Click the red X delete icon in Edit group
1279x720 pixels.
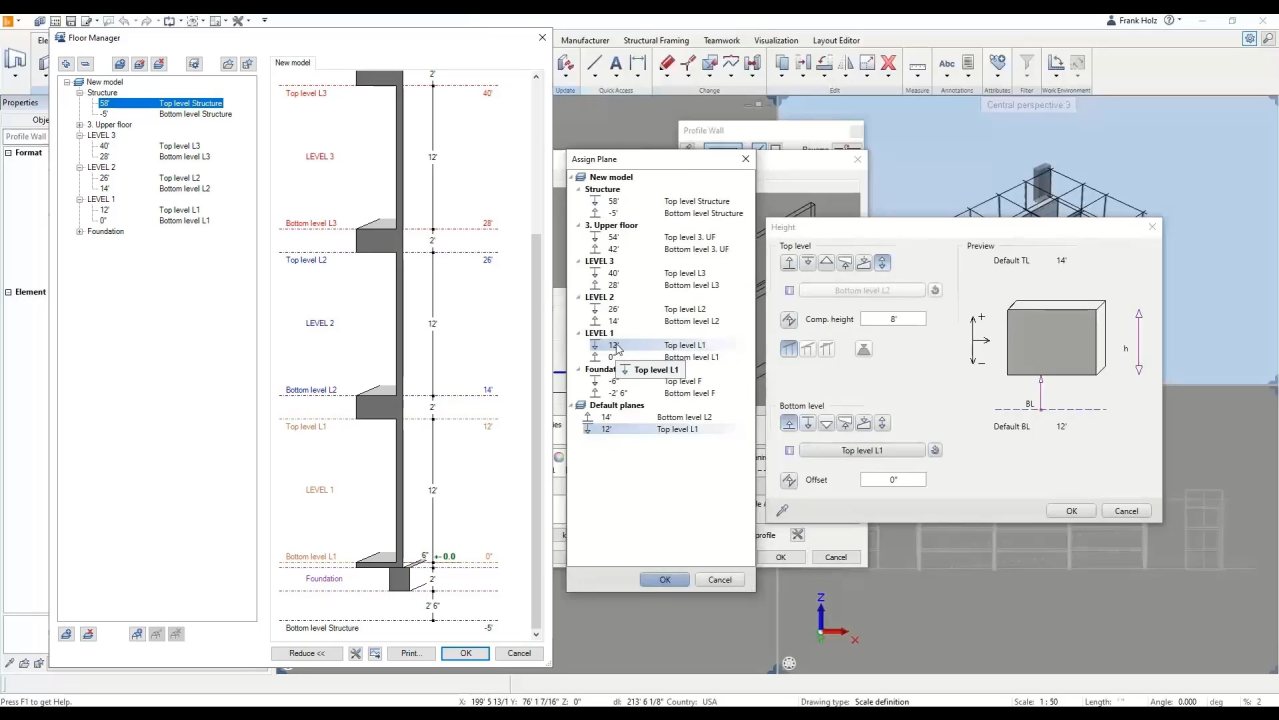(888, 62)
